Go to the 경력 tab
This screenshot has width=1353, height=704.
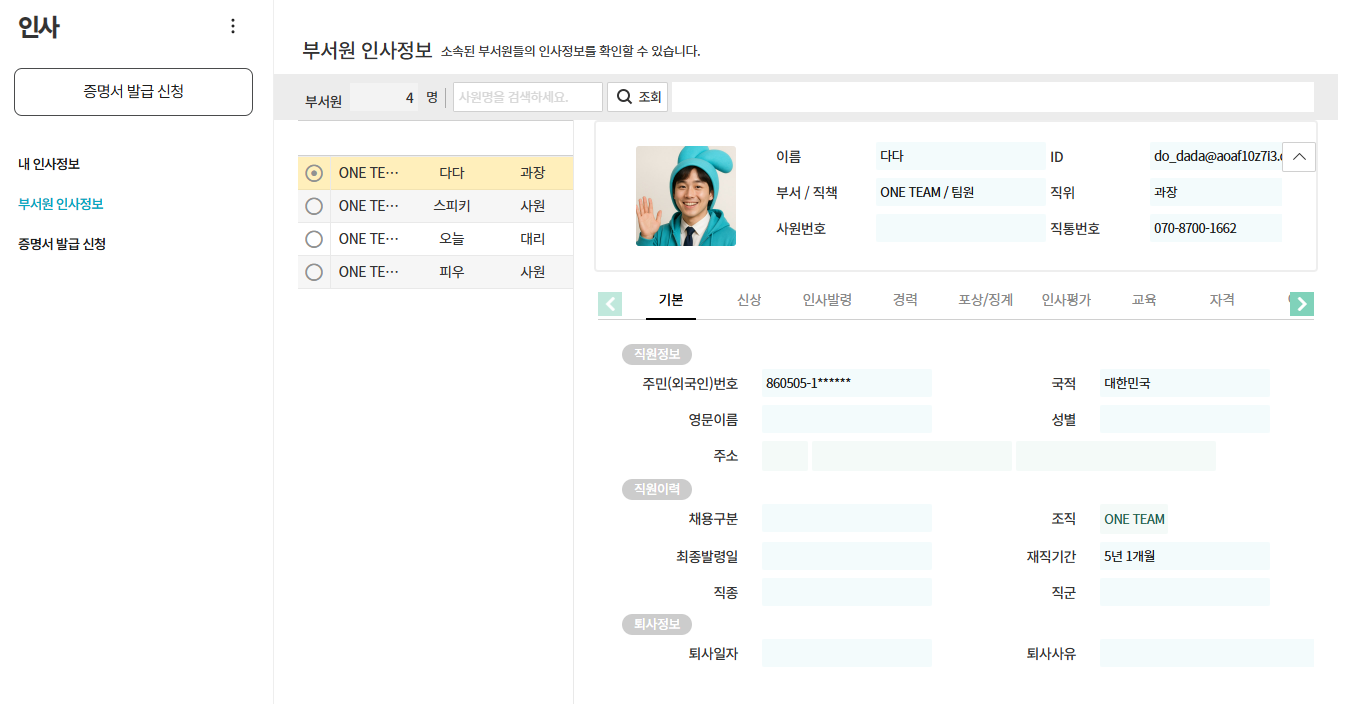click(x=905, y=300)
